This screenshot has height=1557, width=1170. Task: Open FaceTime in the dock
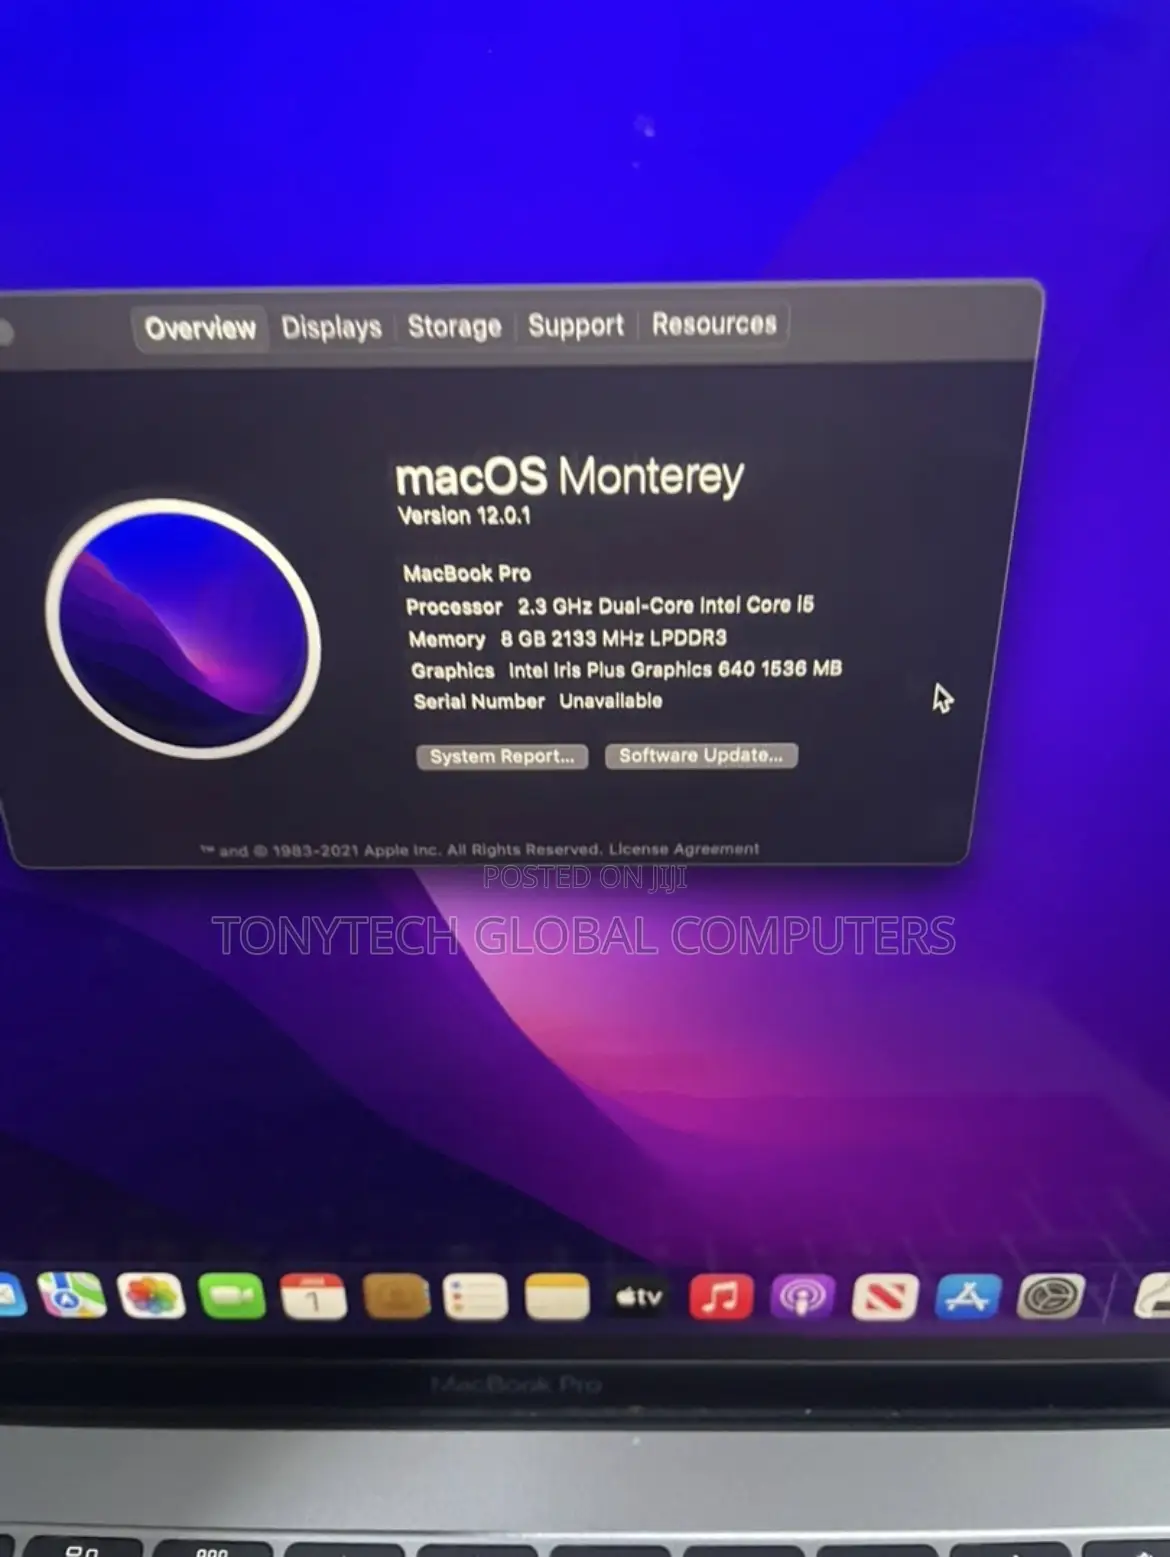(x=232, y=1297)
